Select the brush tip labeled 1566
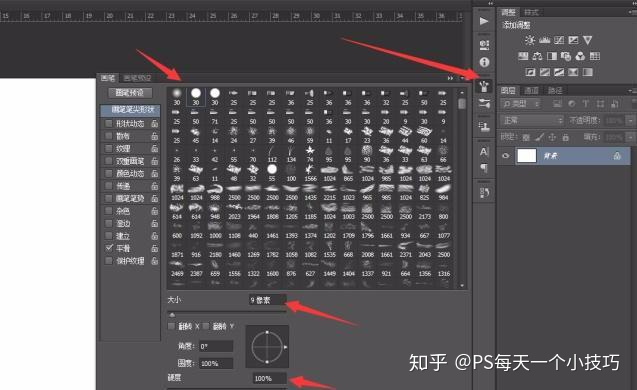637x390 pixels. [x=310, y=172]
